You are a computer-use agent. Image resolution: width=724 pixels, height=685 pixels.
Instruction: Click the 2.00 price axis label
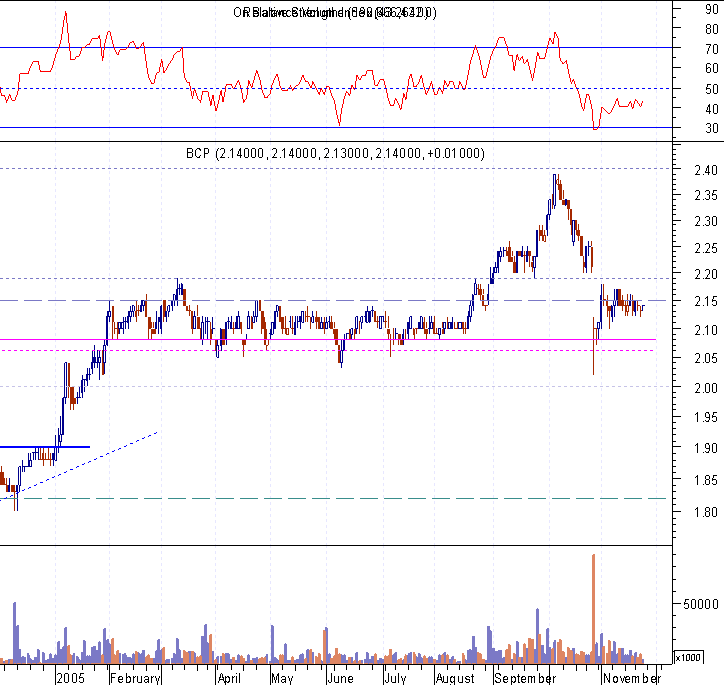coord(706,388)
